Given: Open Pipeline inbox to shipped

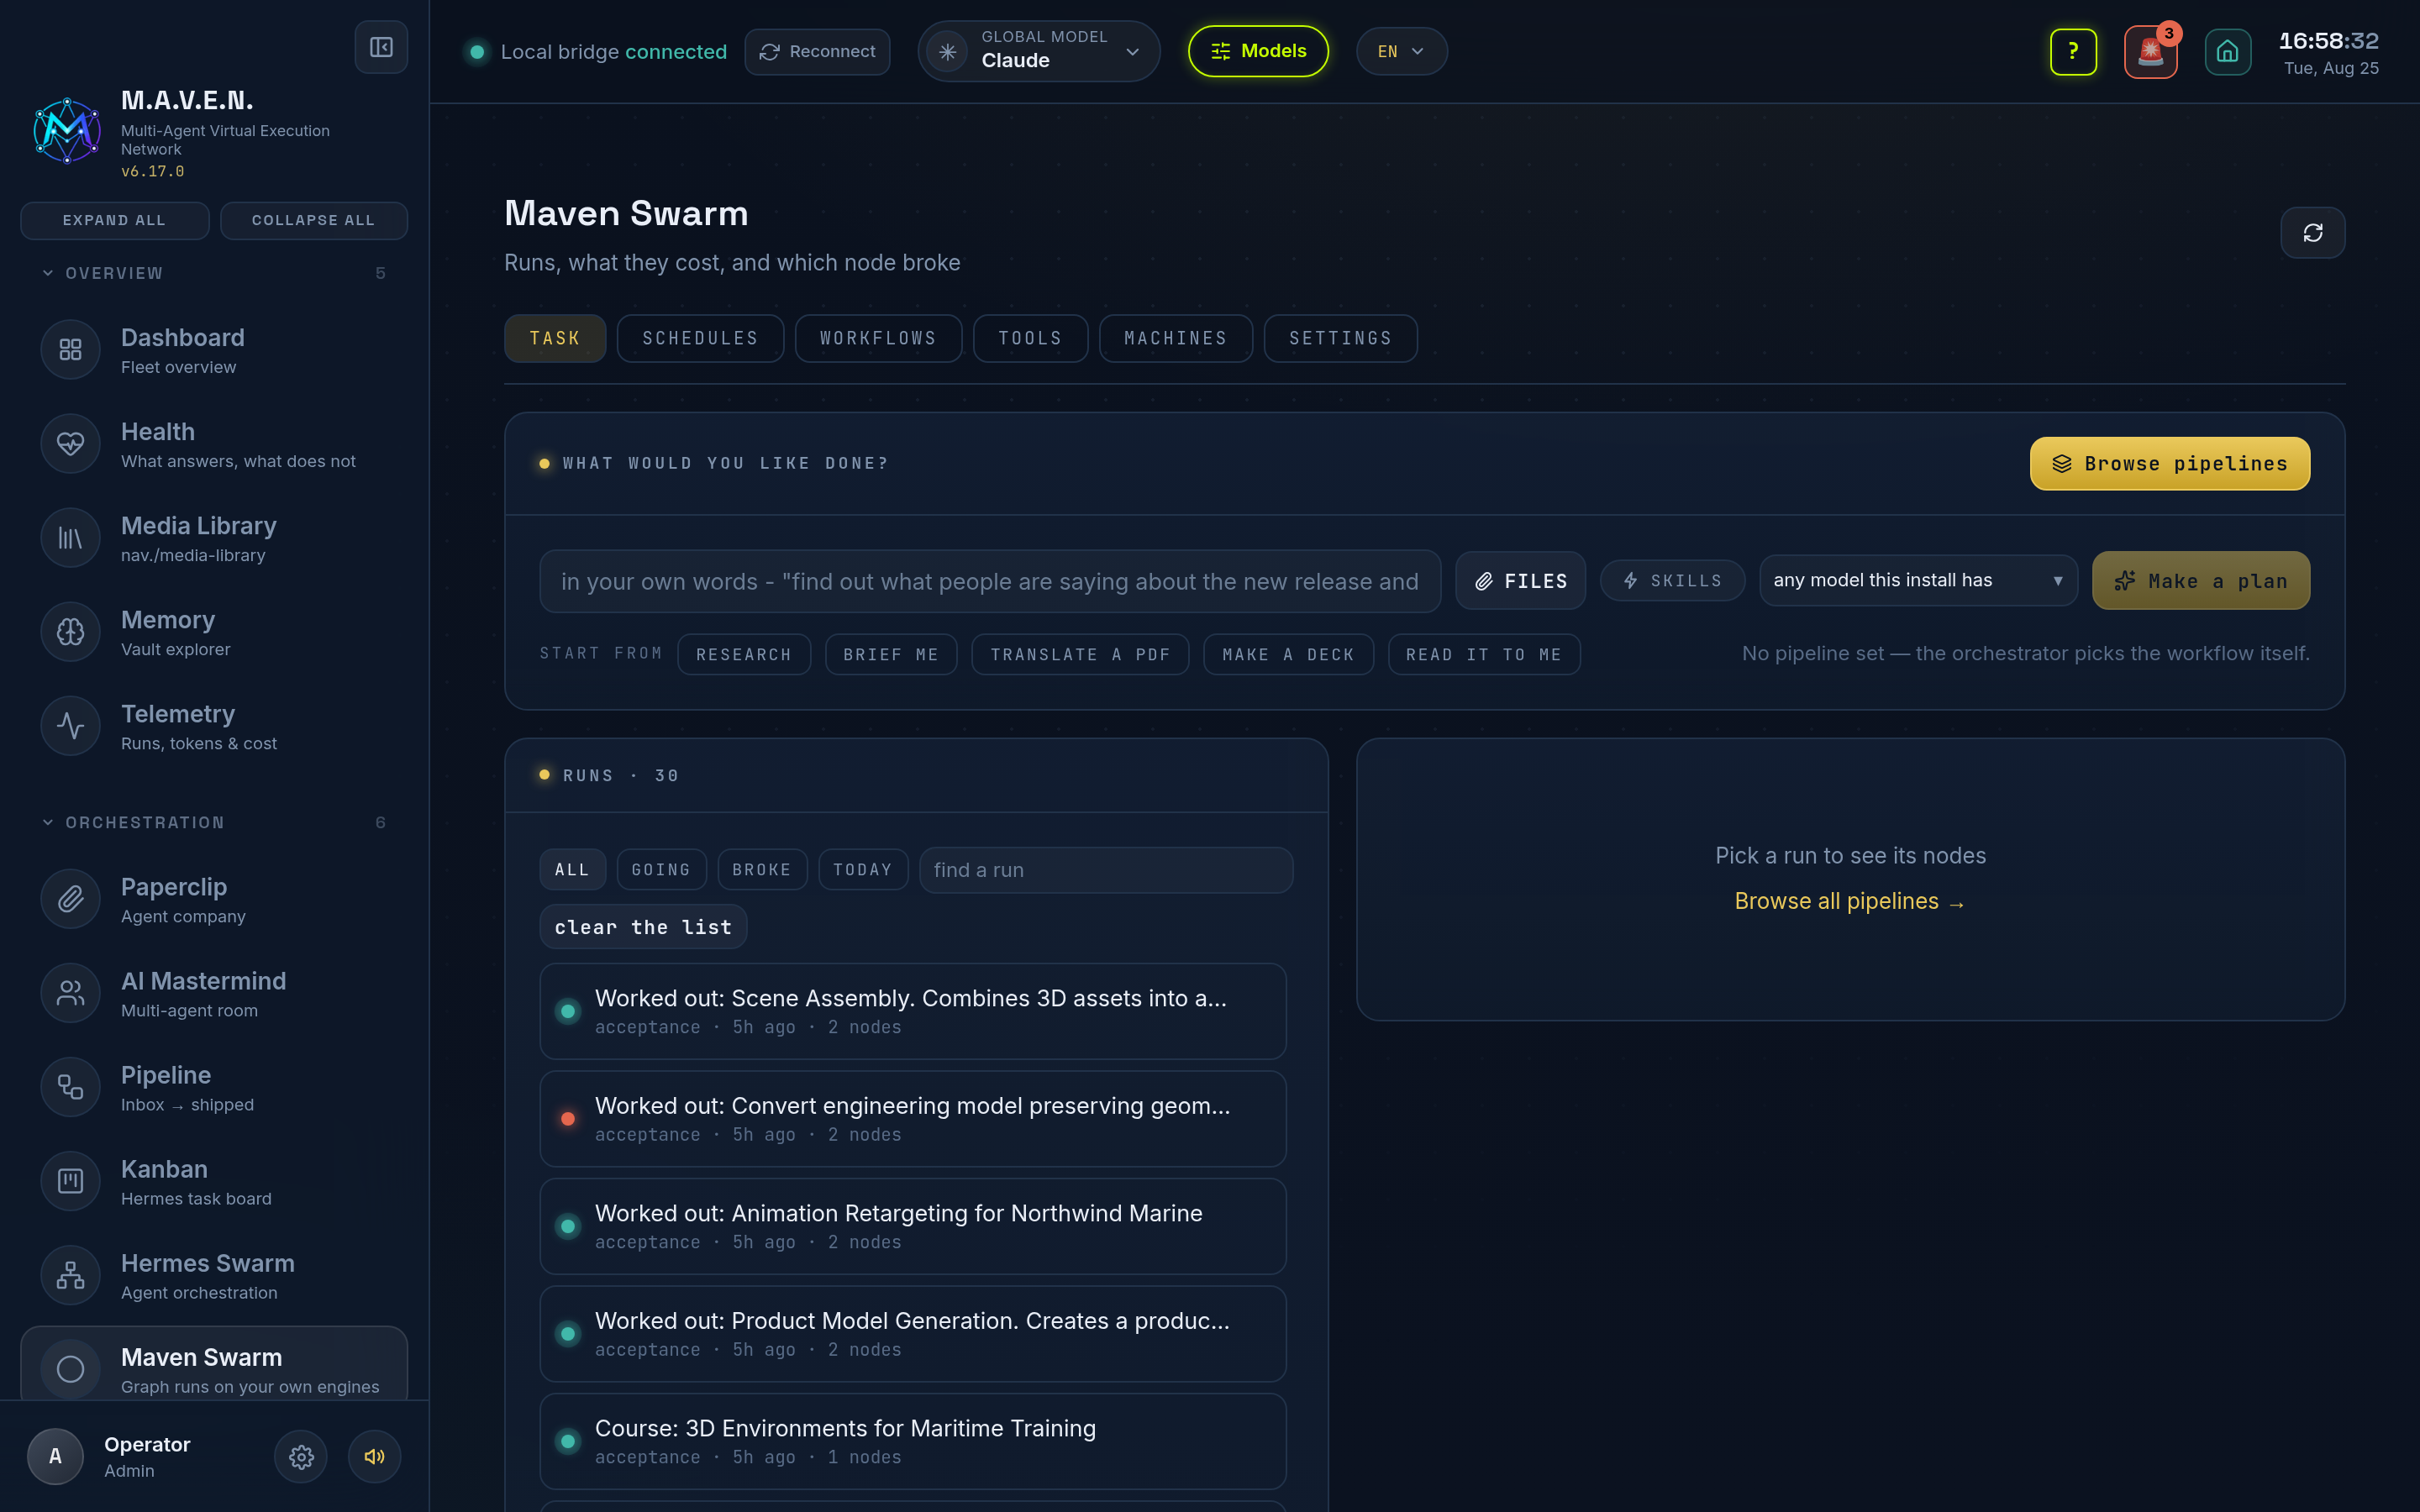Looking at the screenshot, I should click(x=214, y=1087).
